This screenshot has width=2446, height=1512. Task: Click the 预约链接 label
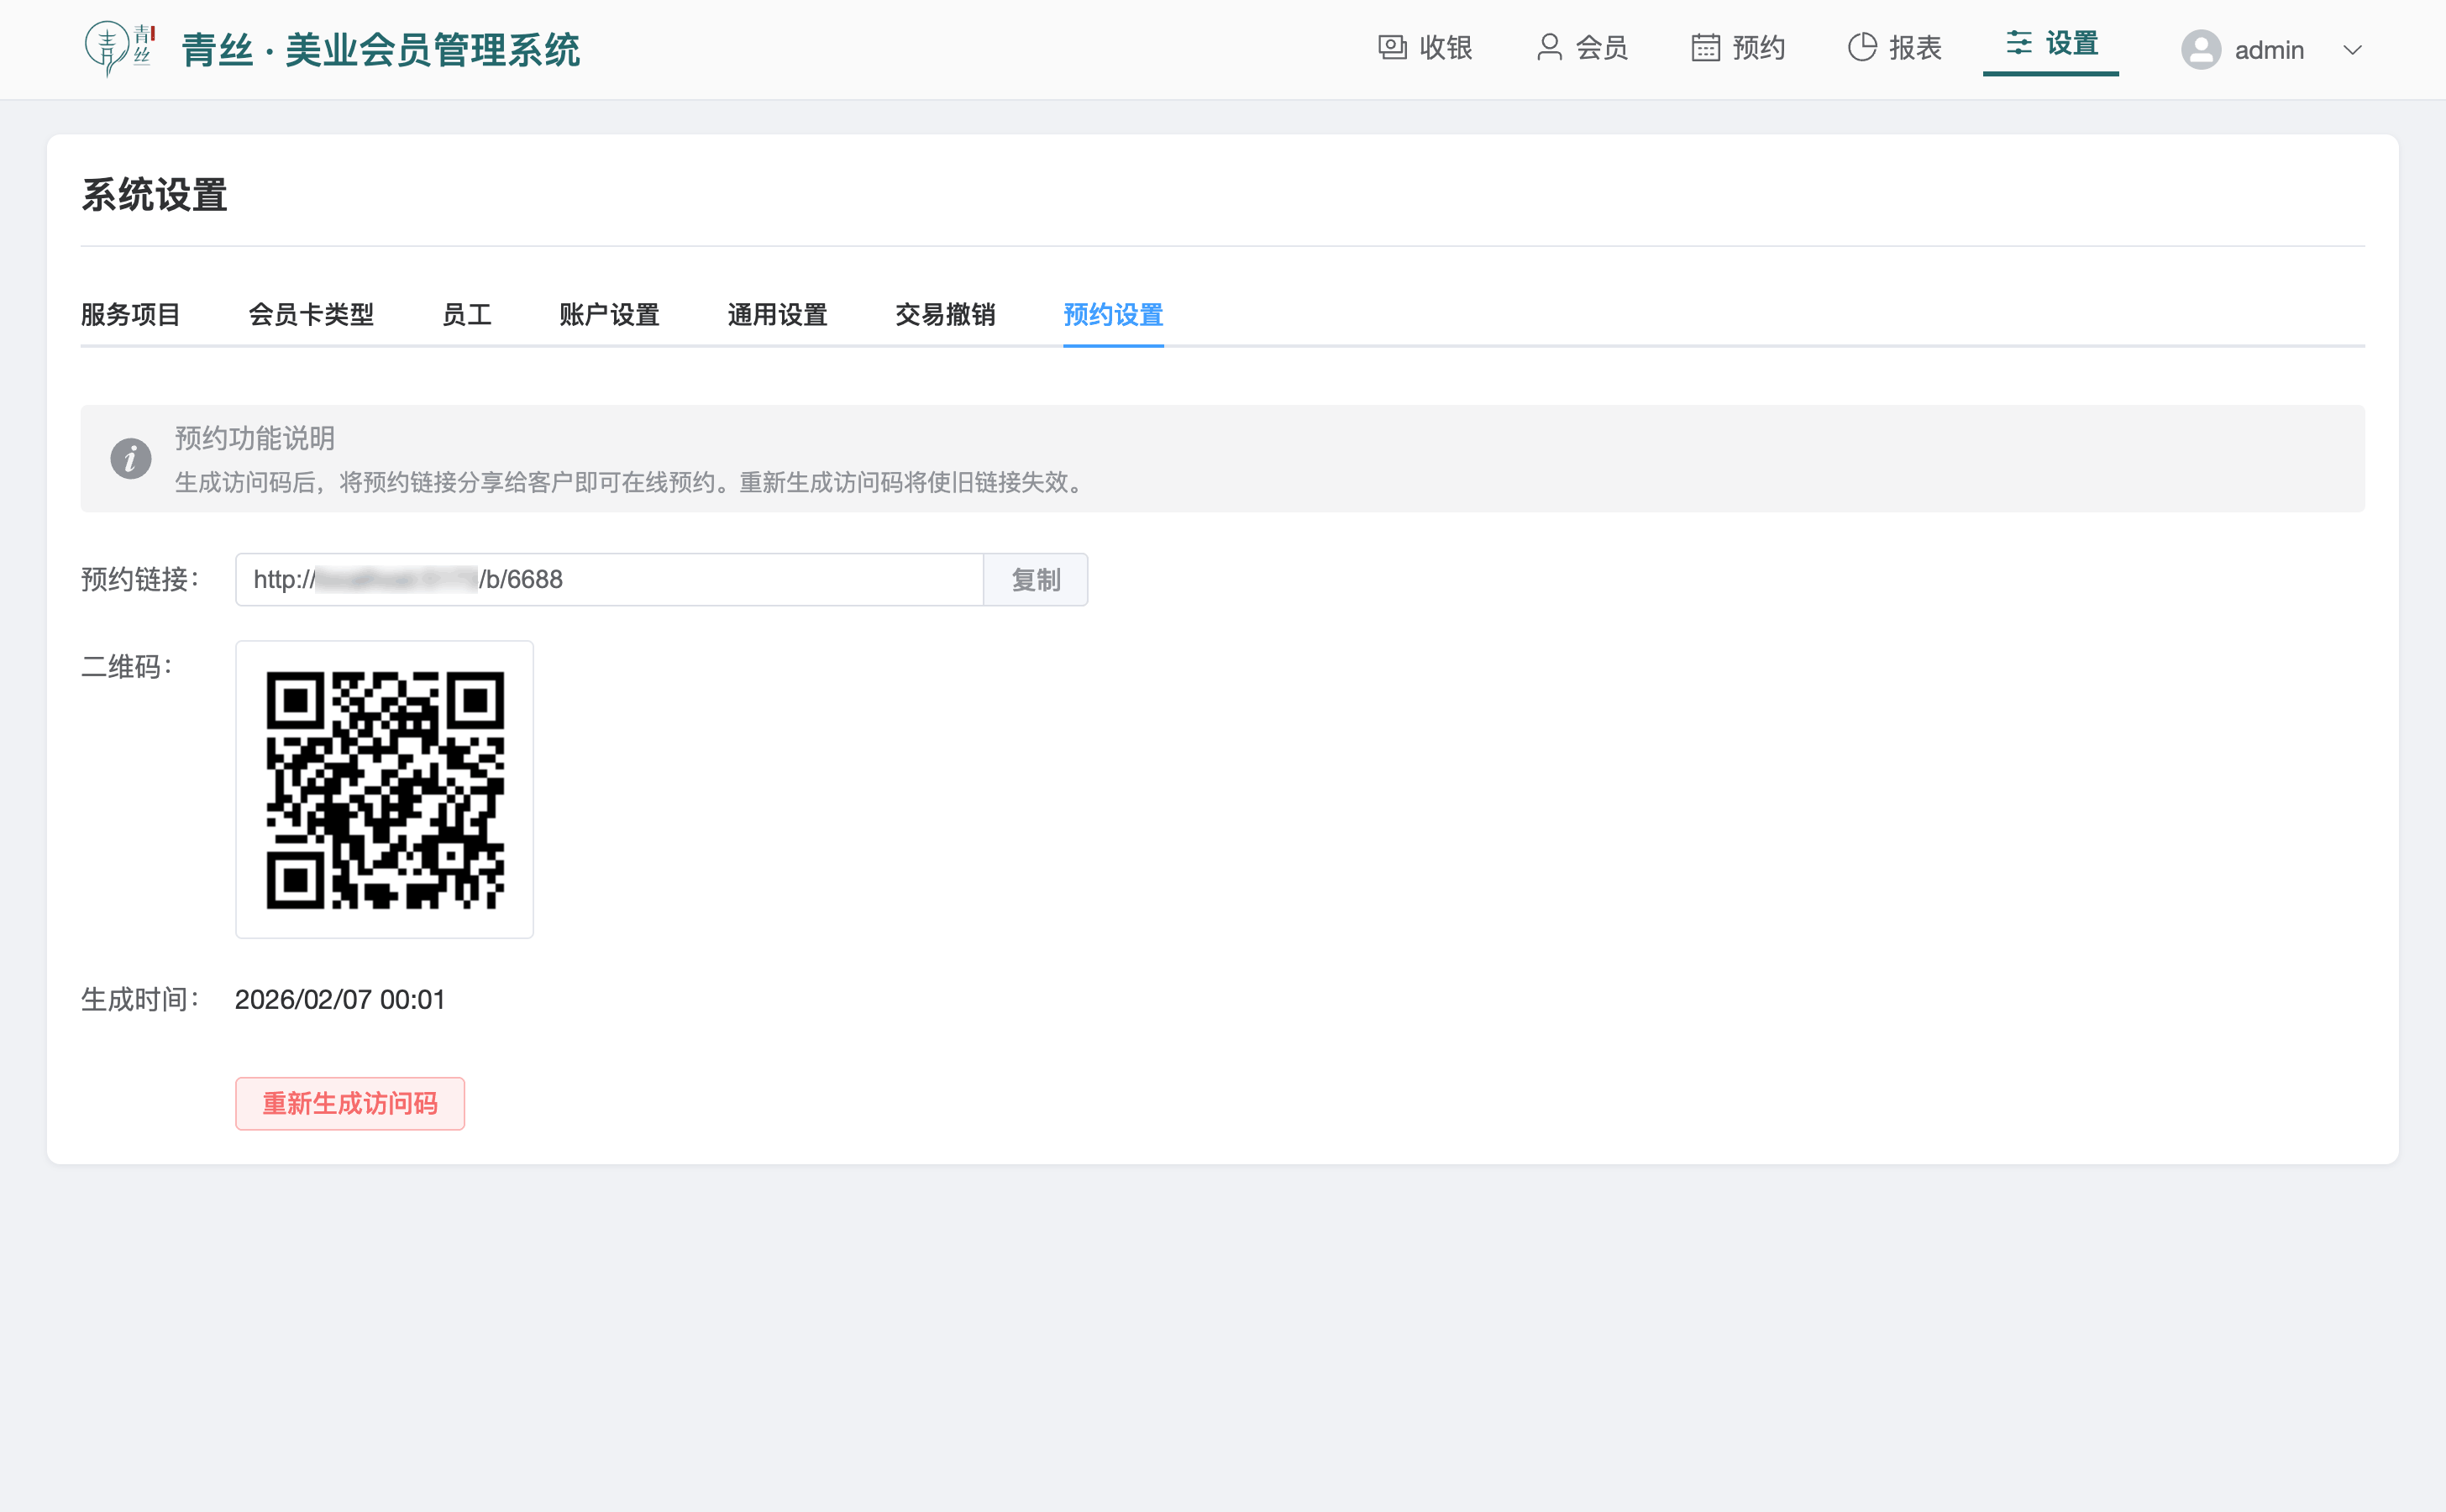[141, 579]
